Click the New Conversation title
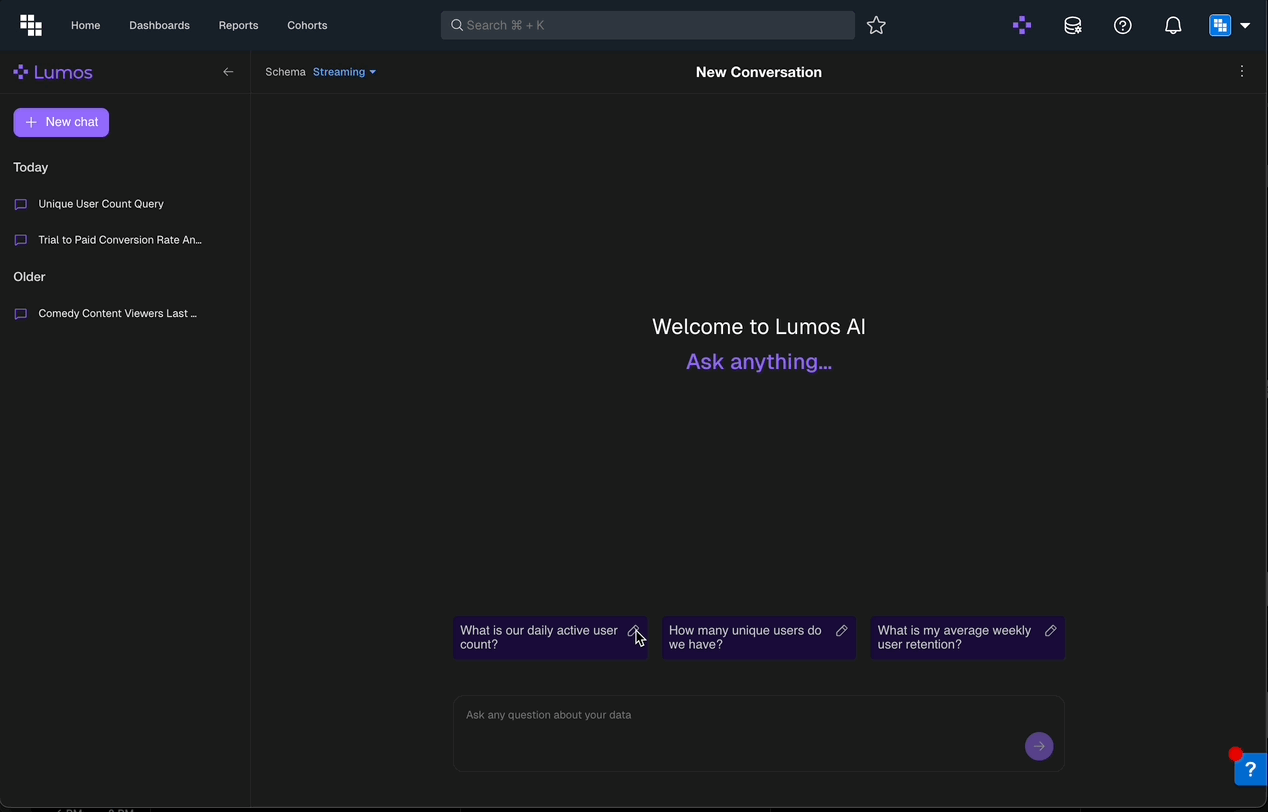The width and height of the screenshot is (1268, 812). coord(759,72)
